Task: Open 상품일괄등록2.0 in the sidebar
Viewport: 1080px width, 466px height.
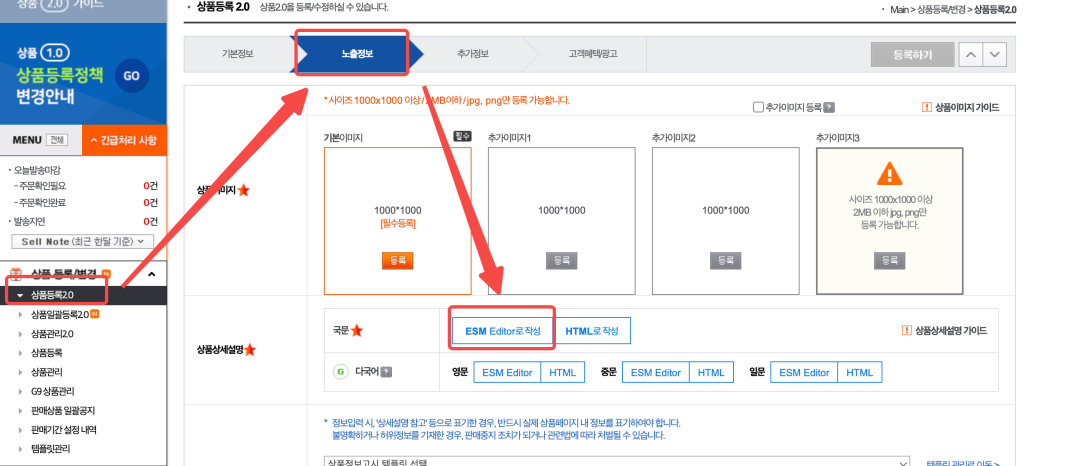Action: tap(59, 315)
